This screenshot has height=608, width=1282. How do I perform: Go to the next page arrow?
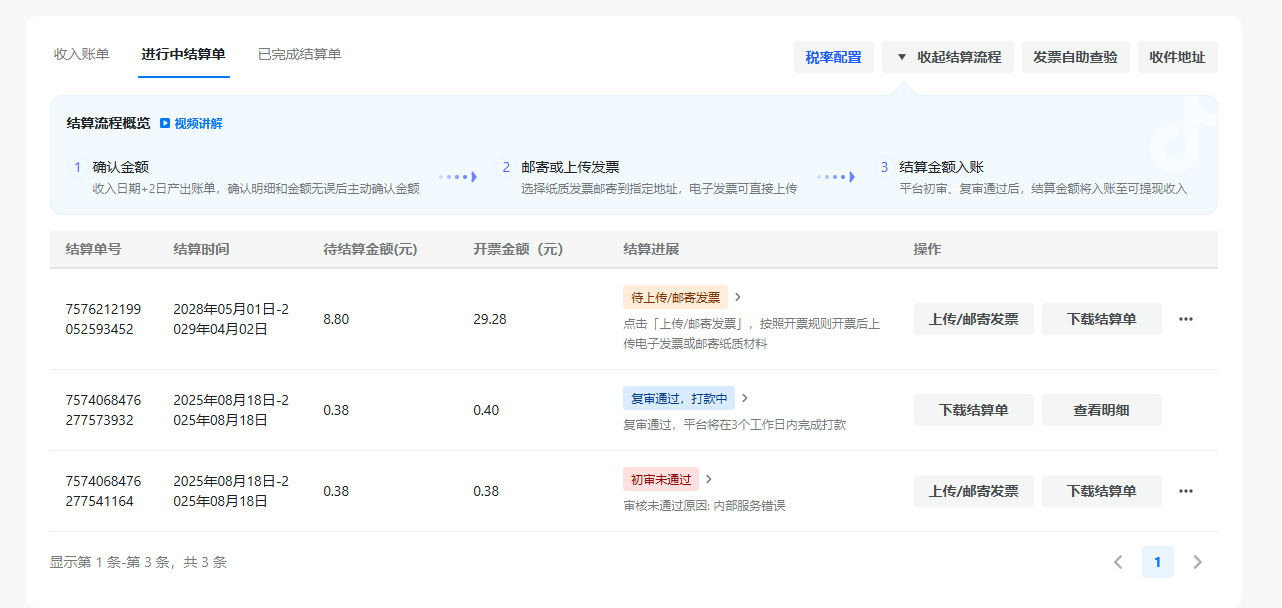(x=1197, y=562)
